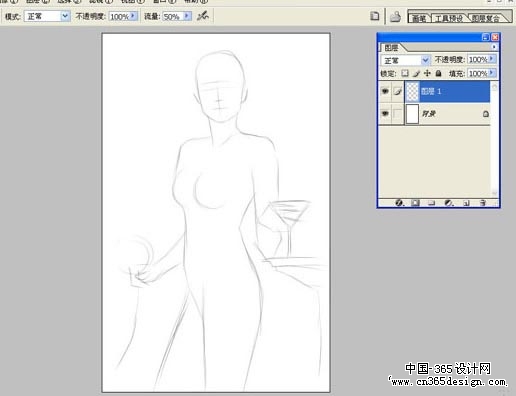Expand layers panel 不透明度 opacity slider arrow
Screen dimensions: 516x396
tap(492, 59)
